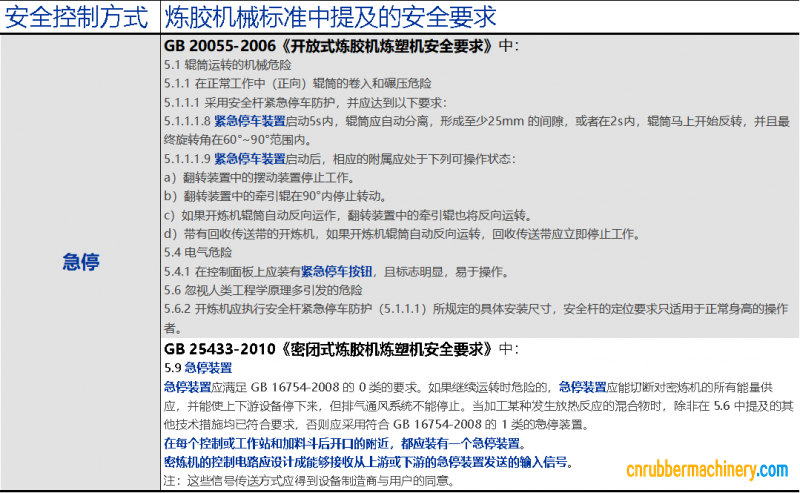Click the blue sentence starting '密炼机的控制电路应设计成'

pyautogui.click(x=368, y=462)
